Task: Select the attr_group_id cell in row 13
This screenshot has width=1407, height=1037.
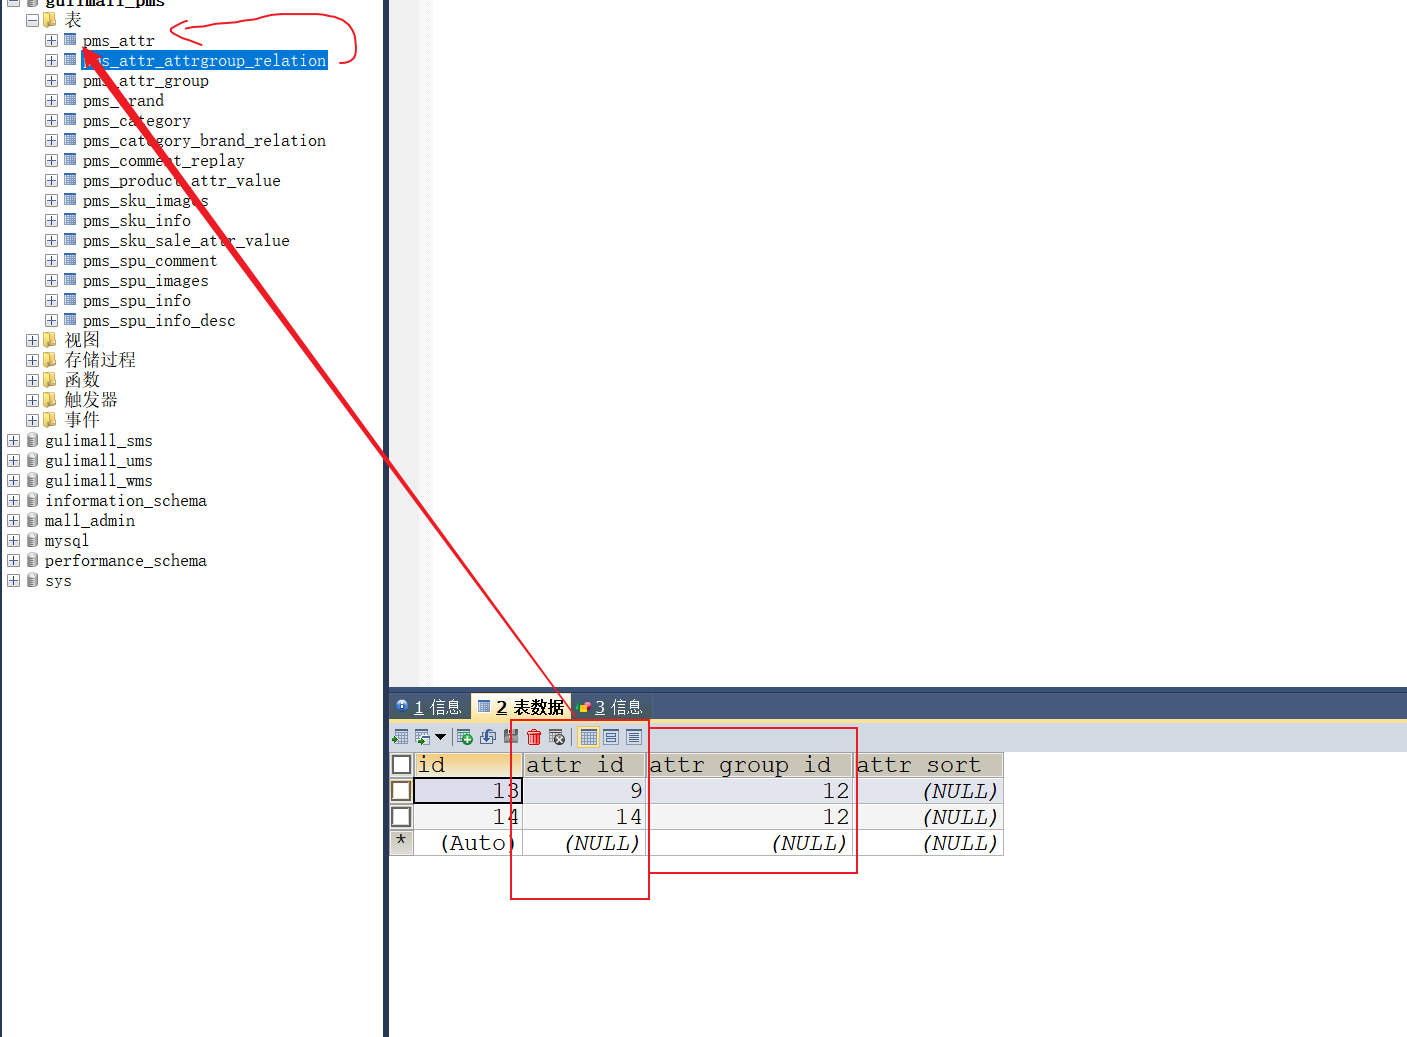Action: click(x=750, y=791)
